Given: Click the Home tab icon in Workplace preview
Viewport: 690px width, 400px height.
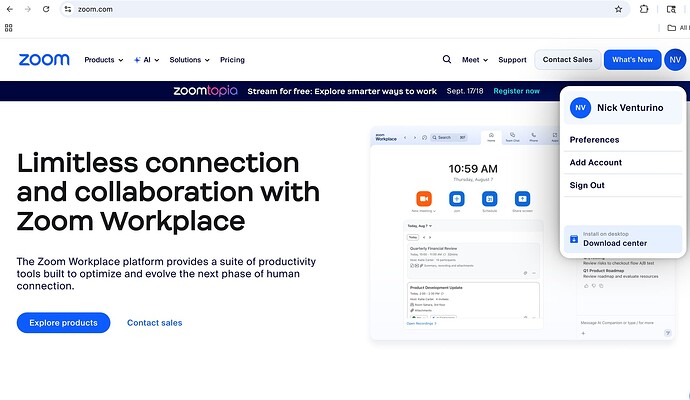Looking at the screenshot, I should 491,137.
